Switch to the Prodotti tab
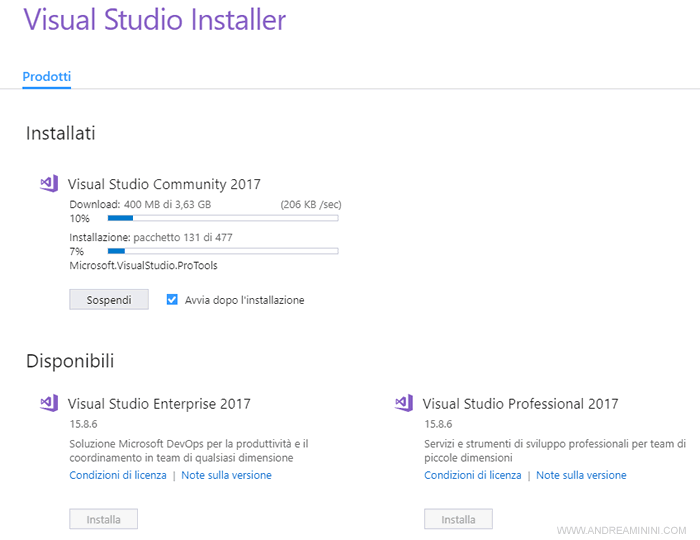The height and width of the screenshot is (540, 700). 46,76
